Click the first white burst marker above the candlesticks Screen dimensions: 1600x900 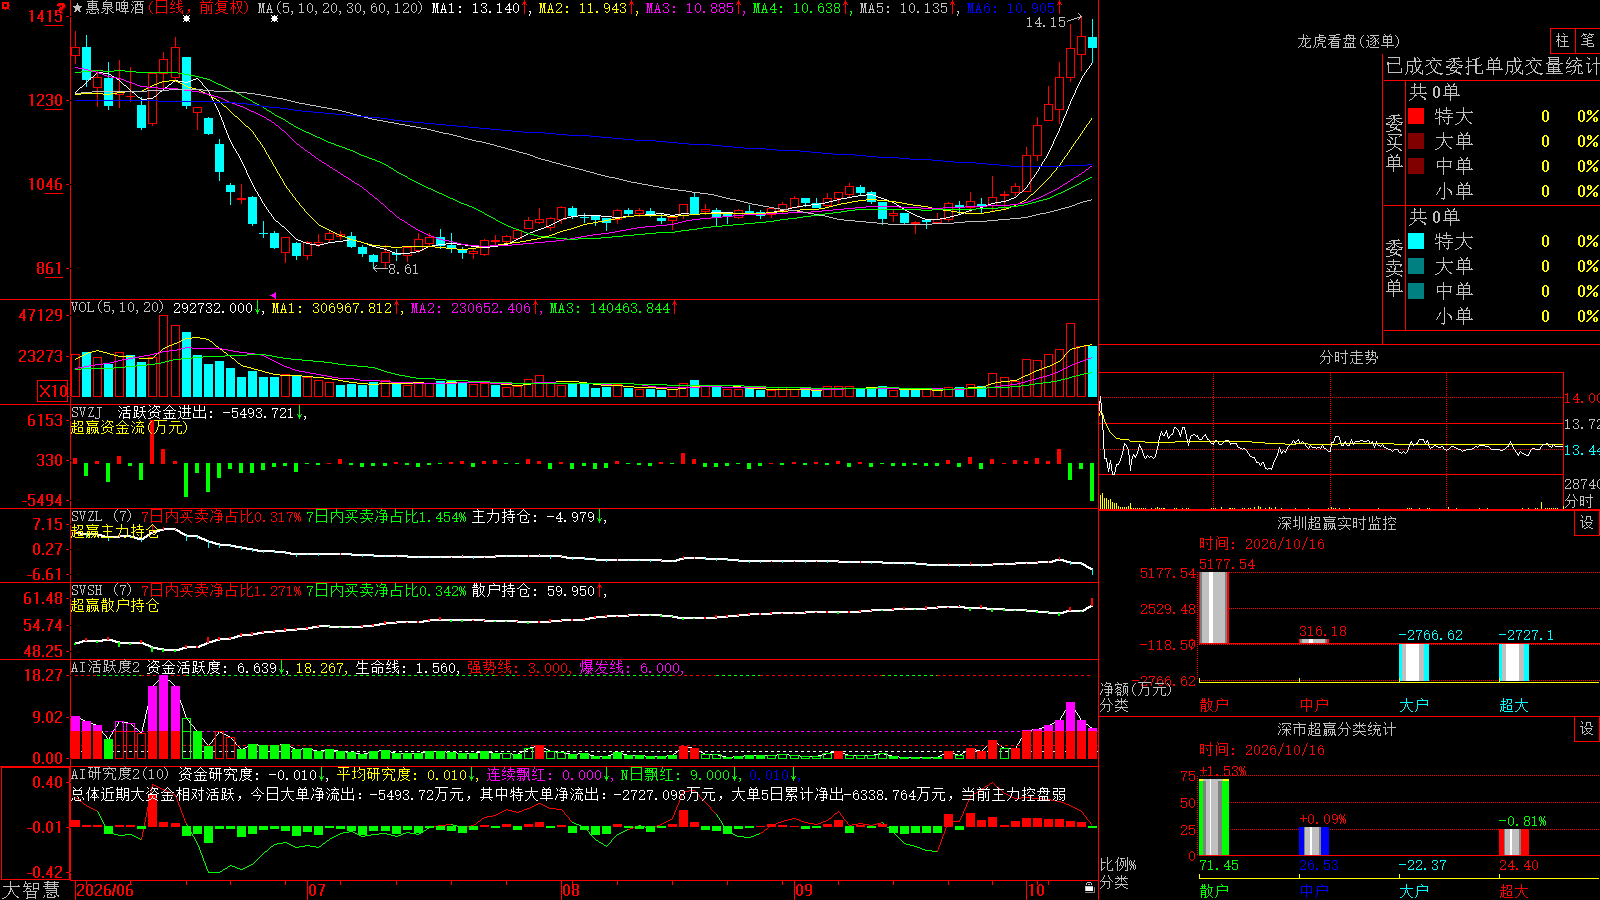point(186,18)
